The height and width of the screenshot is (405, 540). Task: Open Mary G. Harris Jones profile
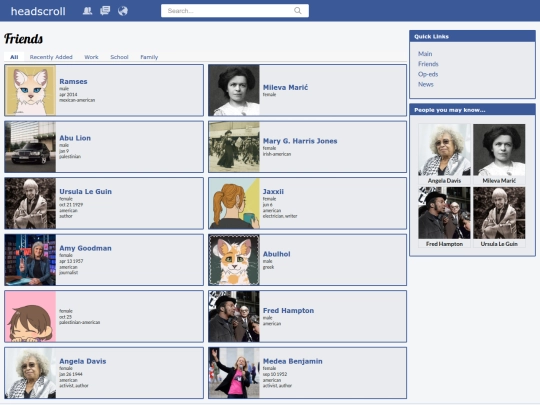[x=300, y=141]
